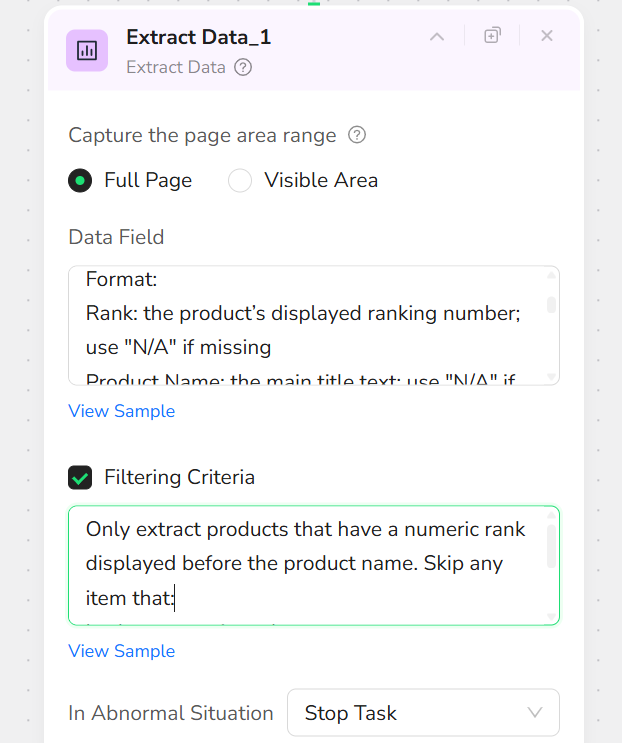Image resolution: width=622 pixels, height=743 pixels.
Task: Open the In Abnormal Situation dropdown
Action: 422,713
